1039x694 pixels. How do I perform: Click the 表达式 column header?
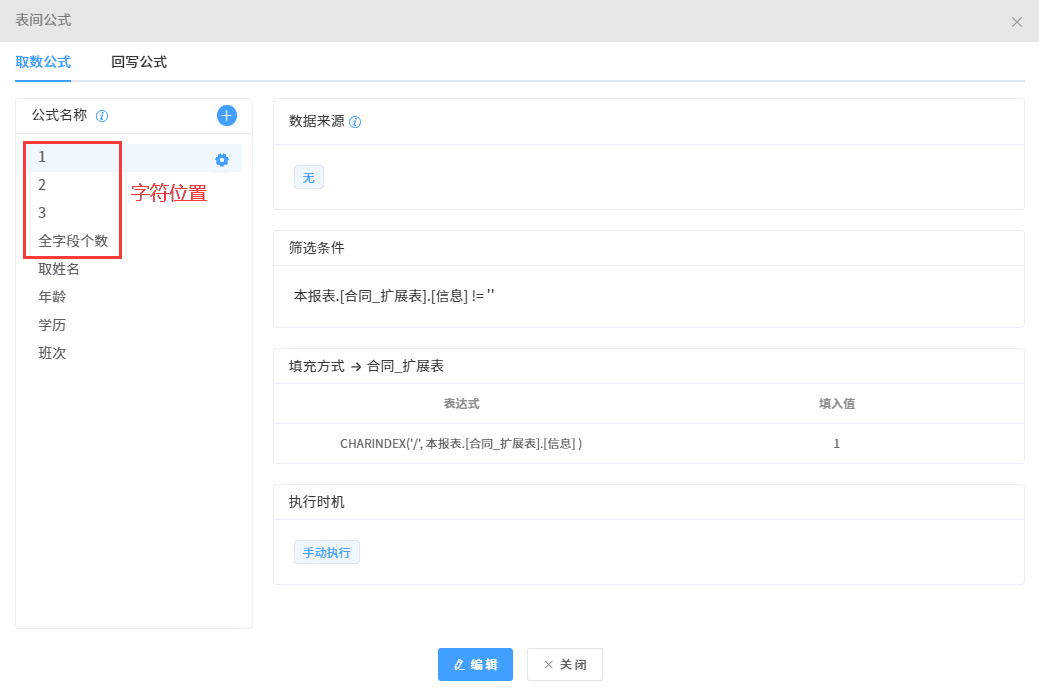(461, 404)
